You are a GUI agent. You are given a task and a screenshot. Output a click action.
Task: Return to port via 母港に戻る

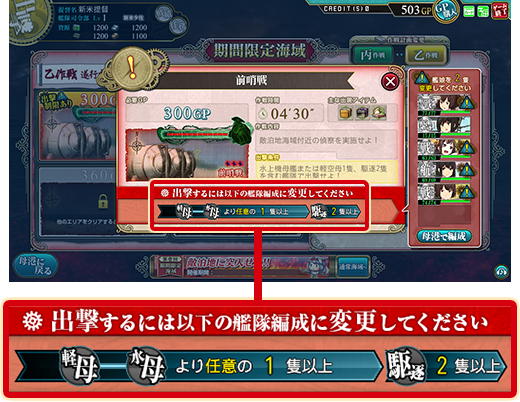35,265
